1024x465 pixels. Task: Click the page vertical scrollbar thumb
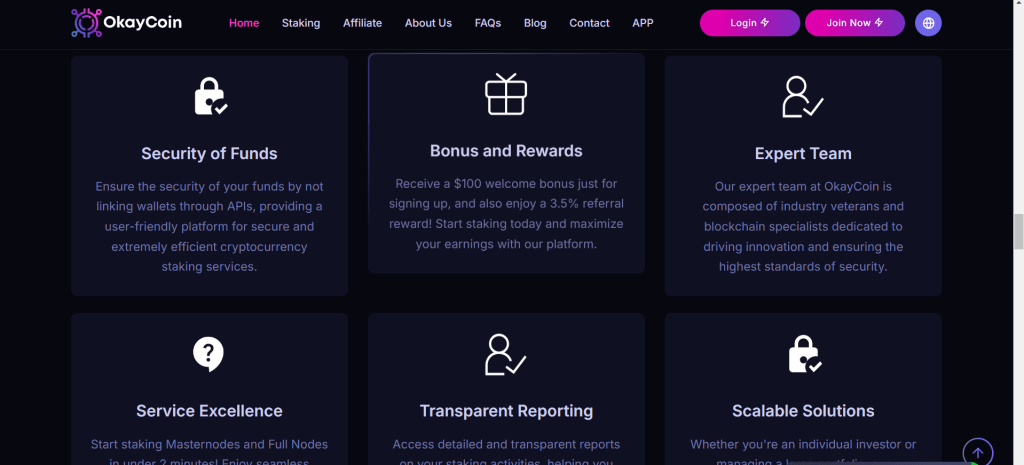1018,231
